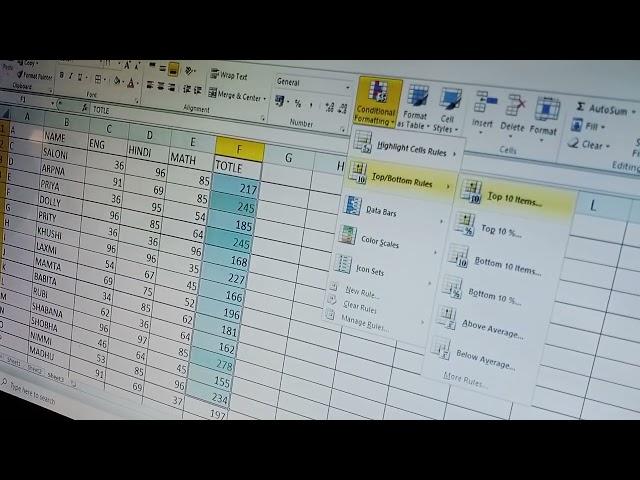
Task: Select column F header
Action: click(x=240, y=149)
